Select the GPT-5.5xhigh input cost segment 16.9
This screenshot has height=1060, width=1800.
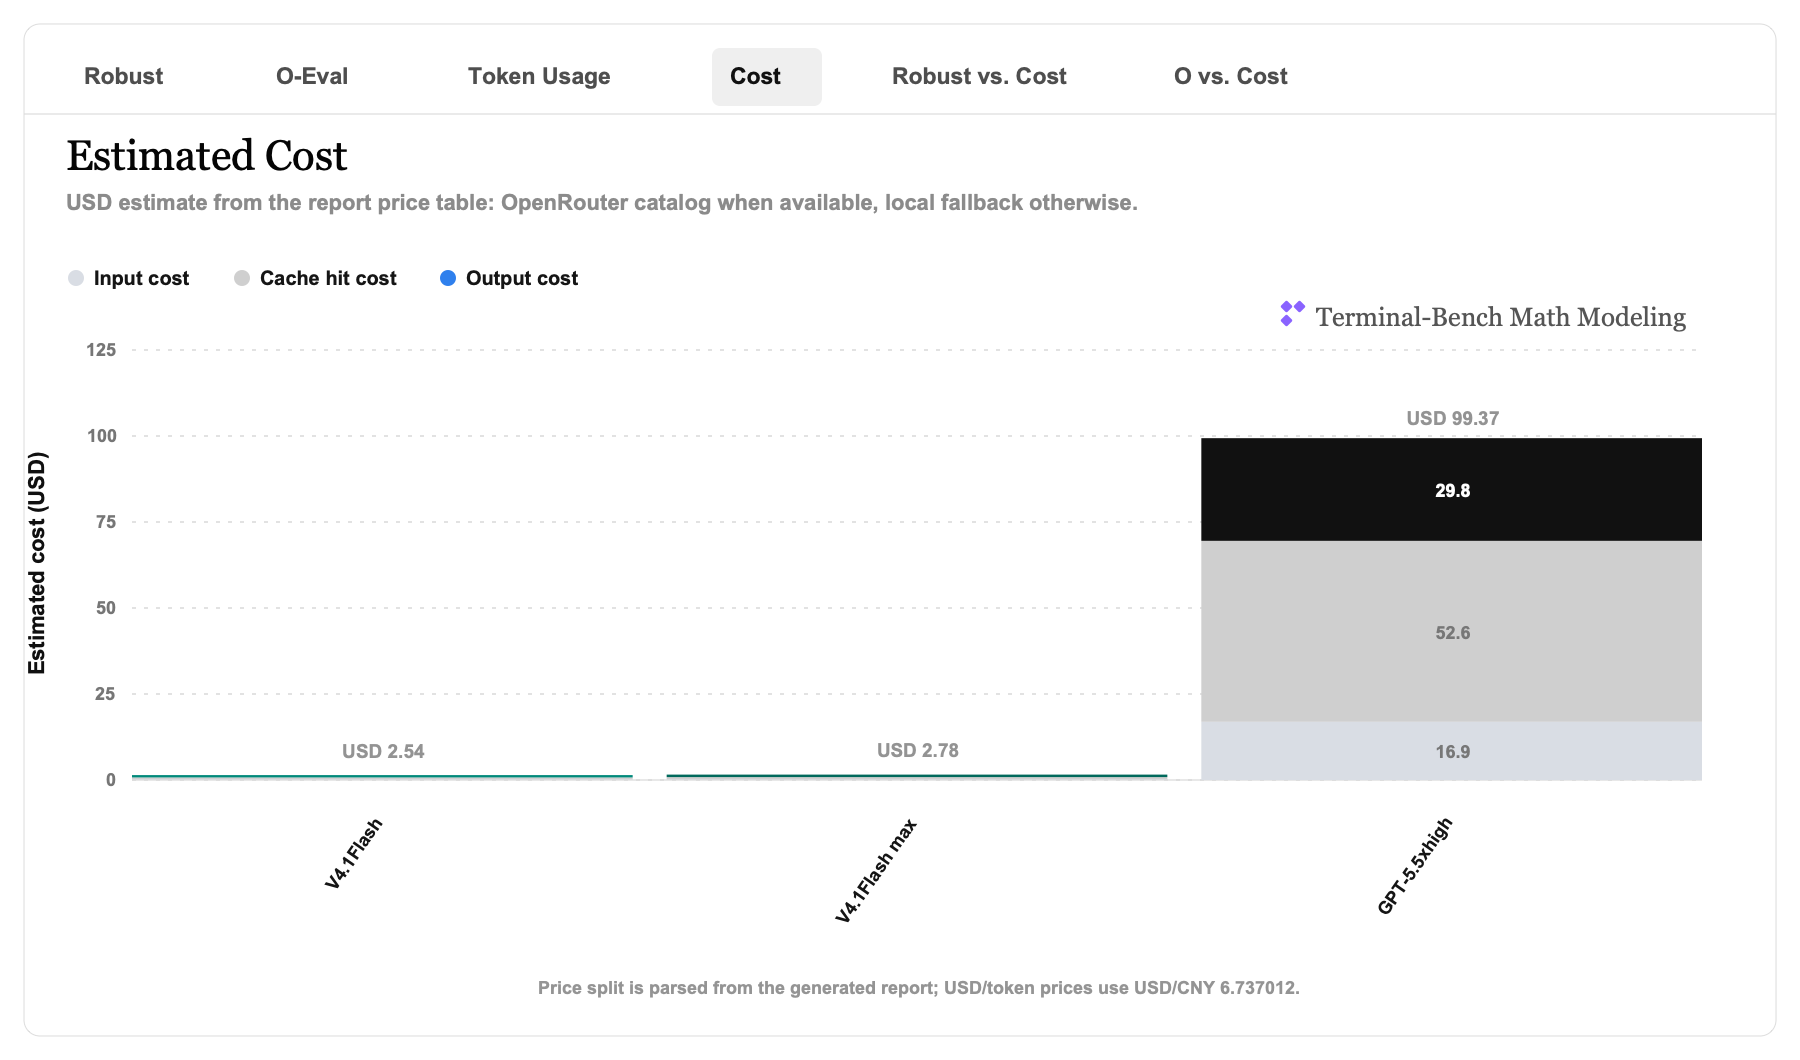coord(1451,751)
